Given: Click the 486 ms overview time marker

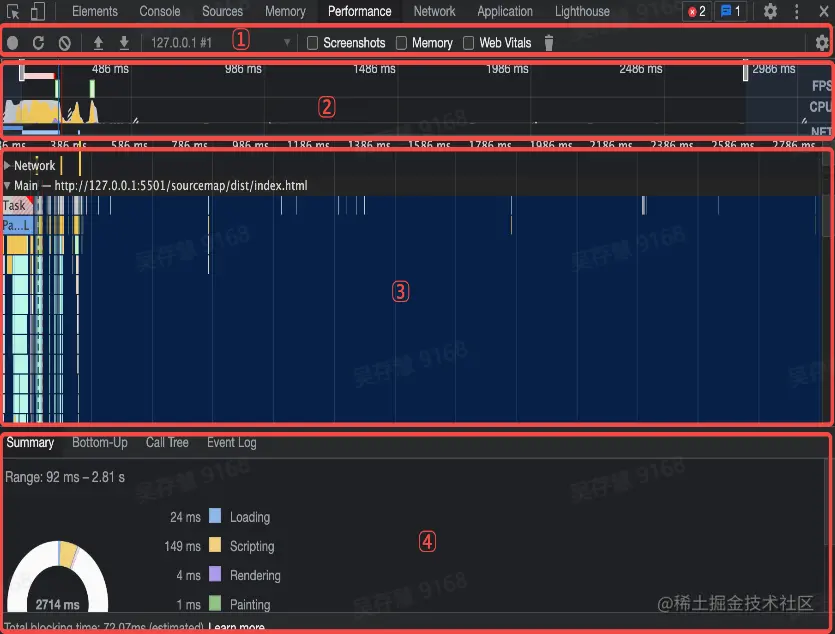Looking at the screenshot, I should pos(110,69).
